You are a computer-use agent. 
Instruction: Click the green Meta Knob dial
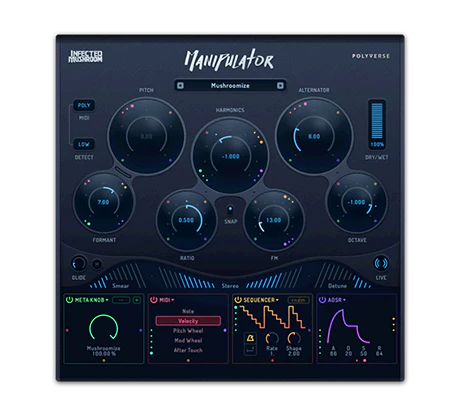click(x=104, y=328)
